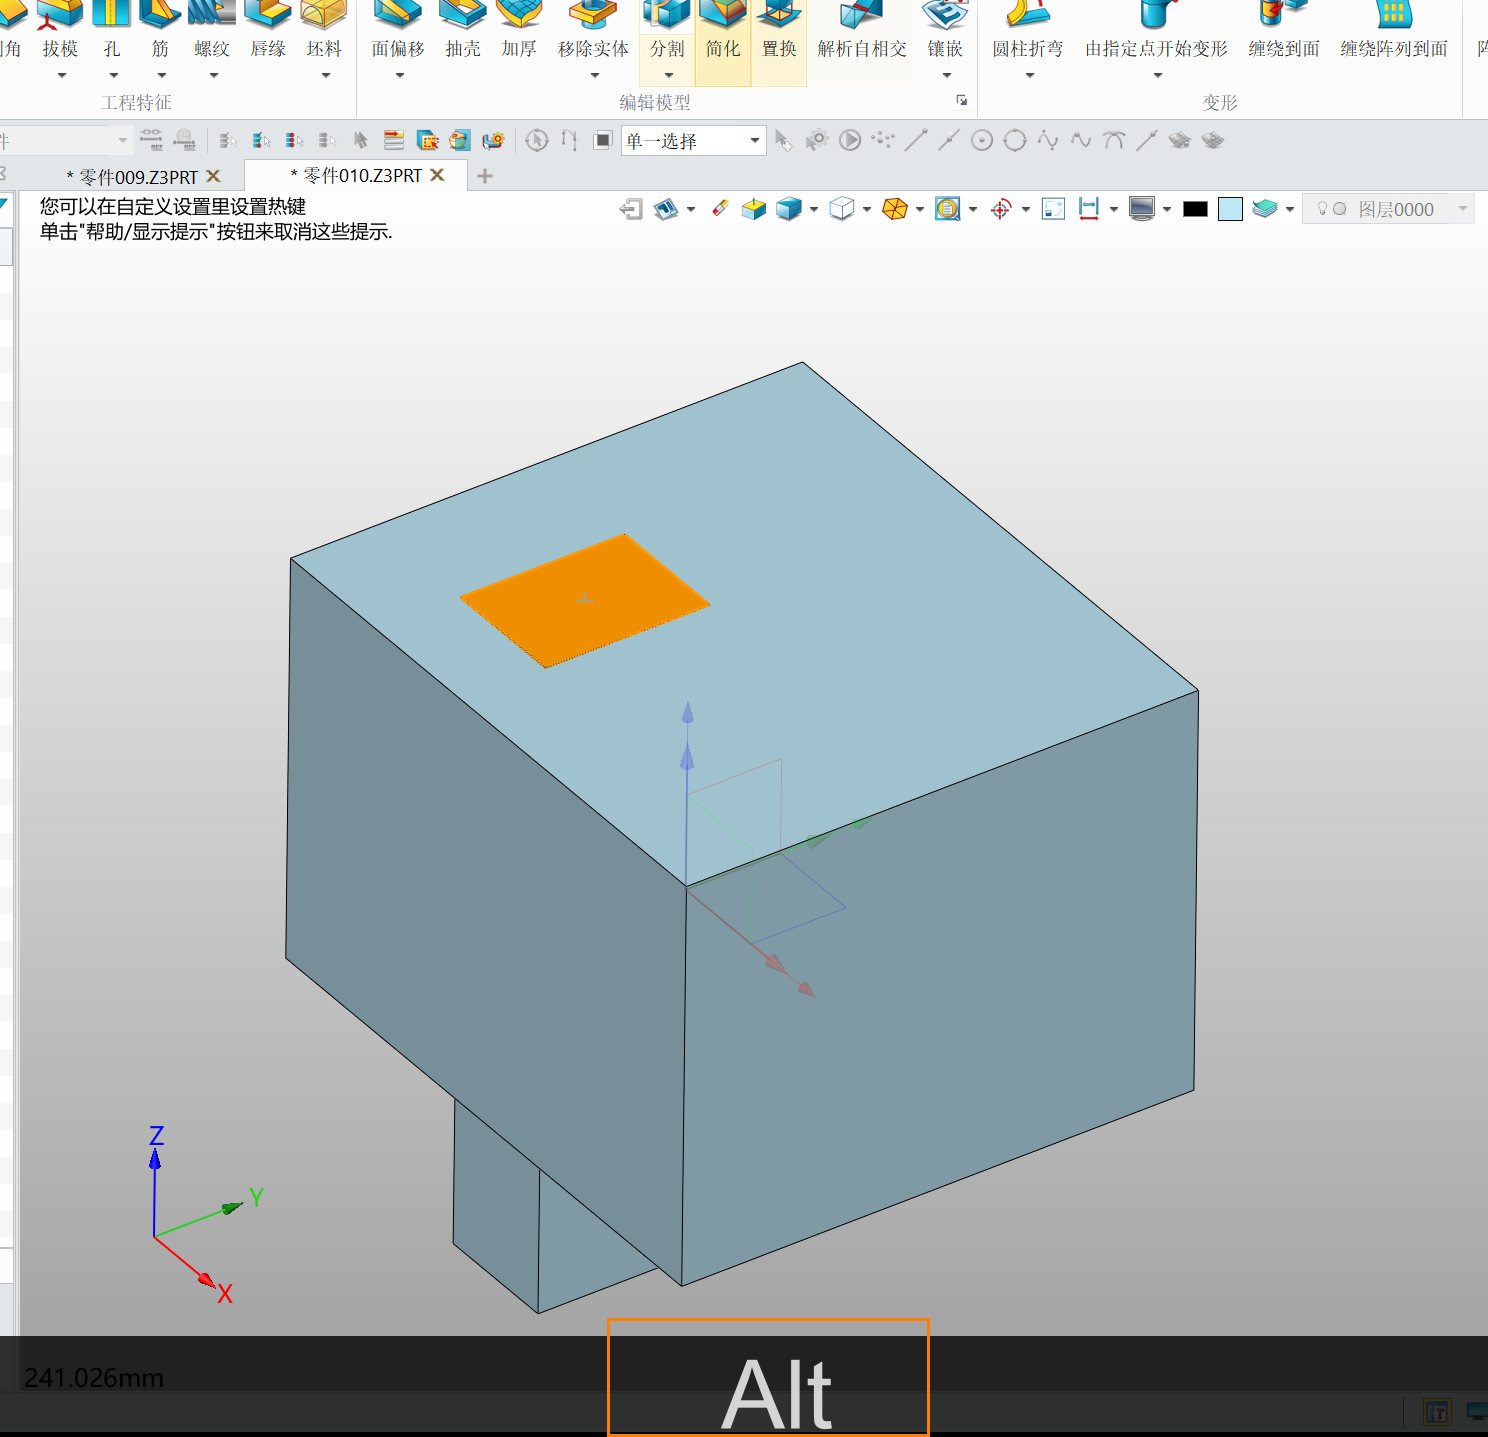Open a new document tab with plus

point(485,176)
